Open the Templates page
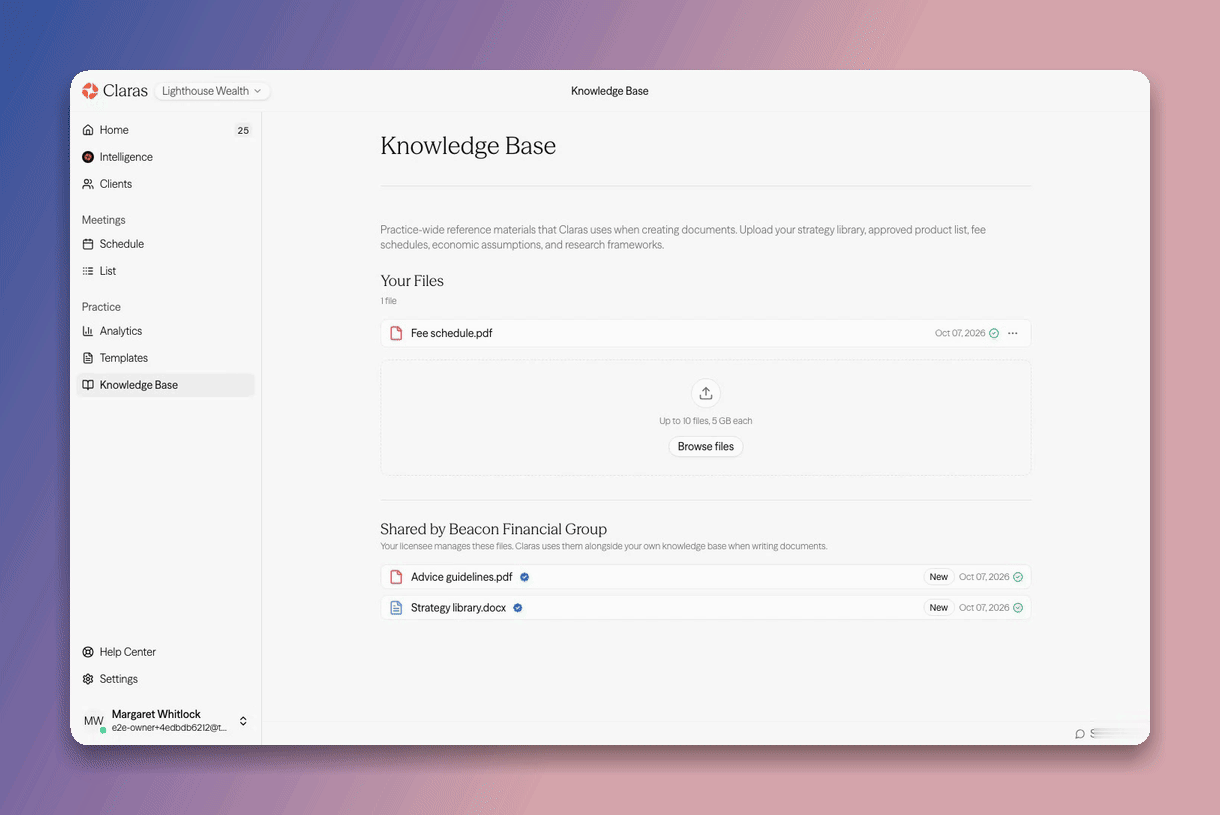 [165, 358]
